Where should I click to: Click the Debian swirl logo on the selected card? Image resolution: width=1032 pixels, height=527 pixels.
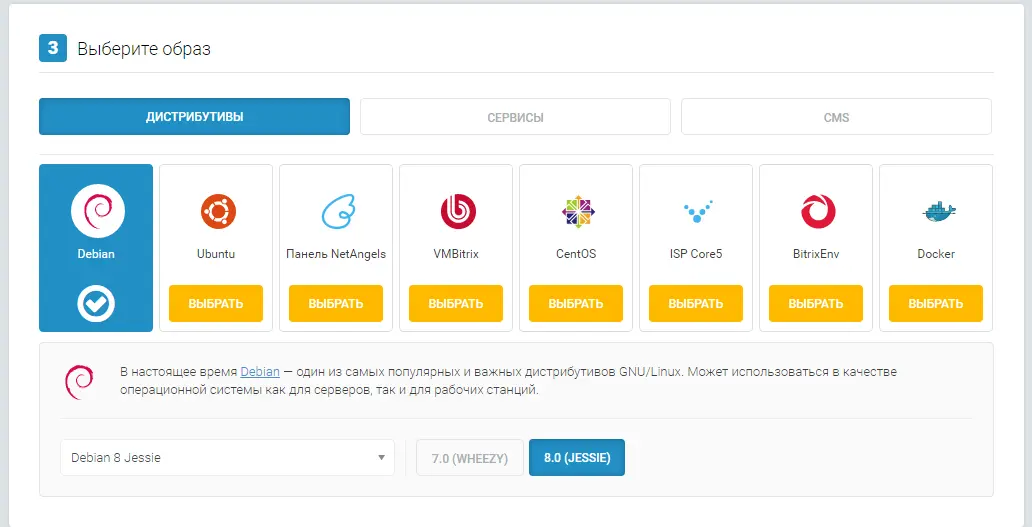click(96, 211)
